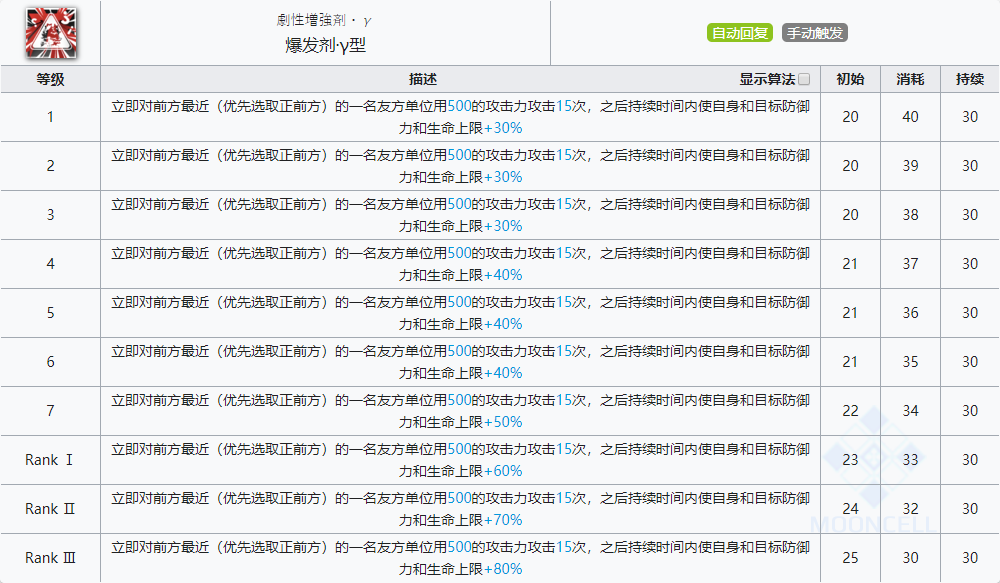1000x583 pixels.
Task: Click consumption value 38 in level 3 row
Action: point(910,215)
